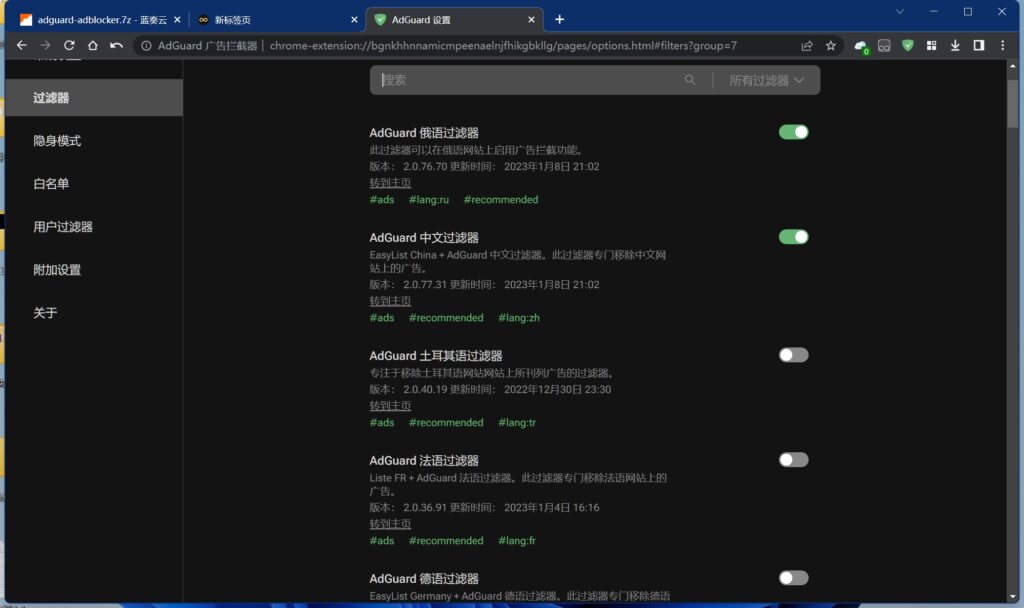
Task: Click the browser forward arrow
Action: [45, 46]
